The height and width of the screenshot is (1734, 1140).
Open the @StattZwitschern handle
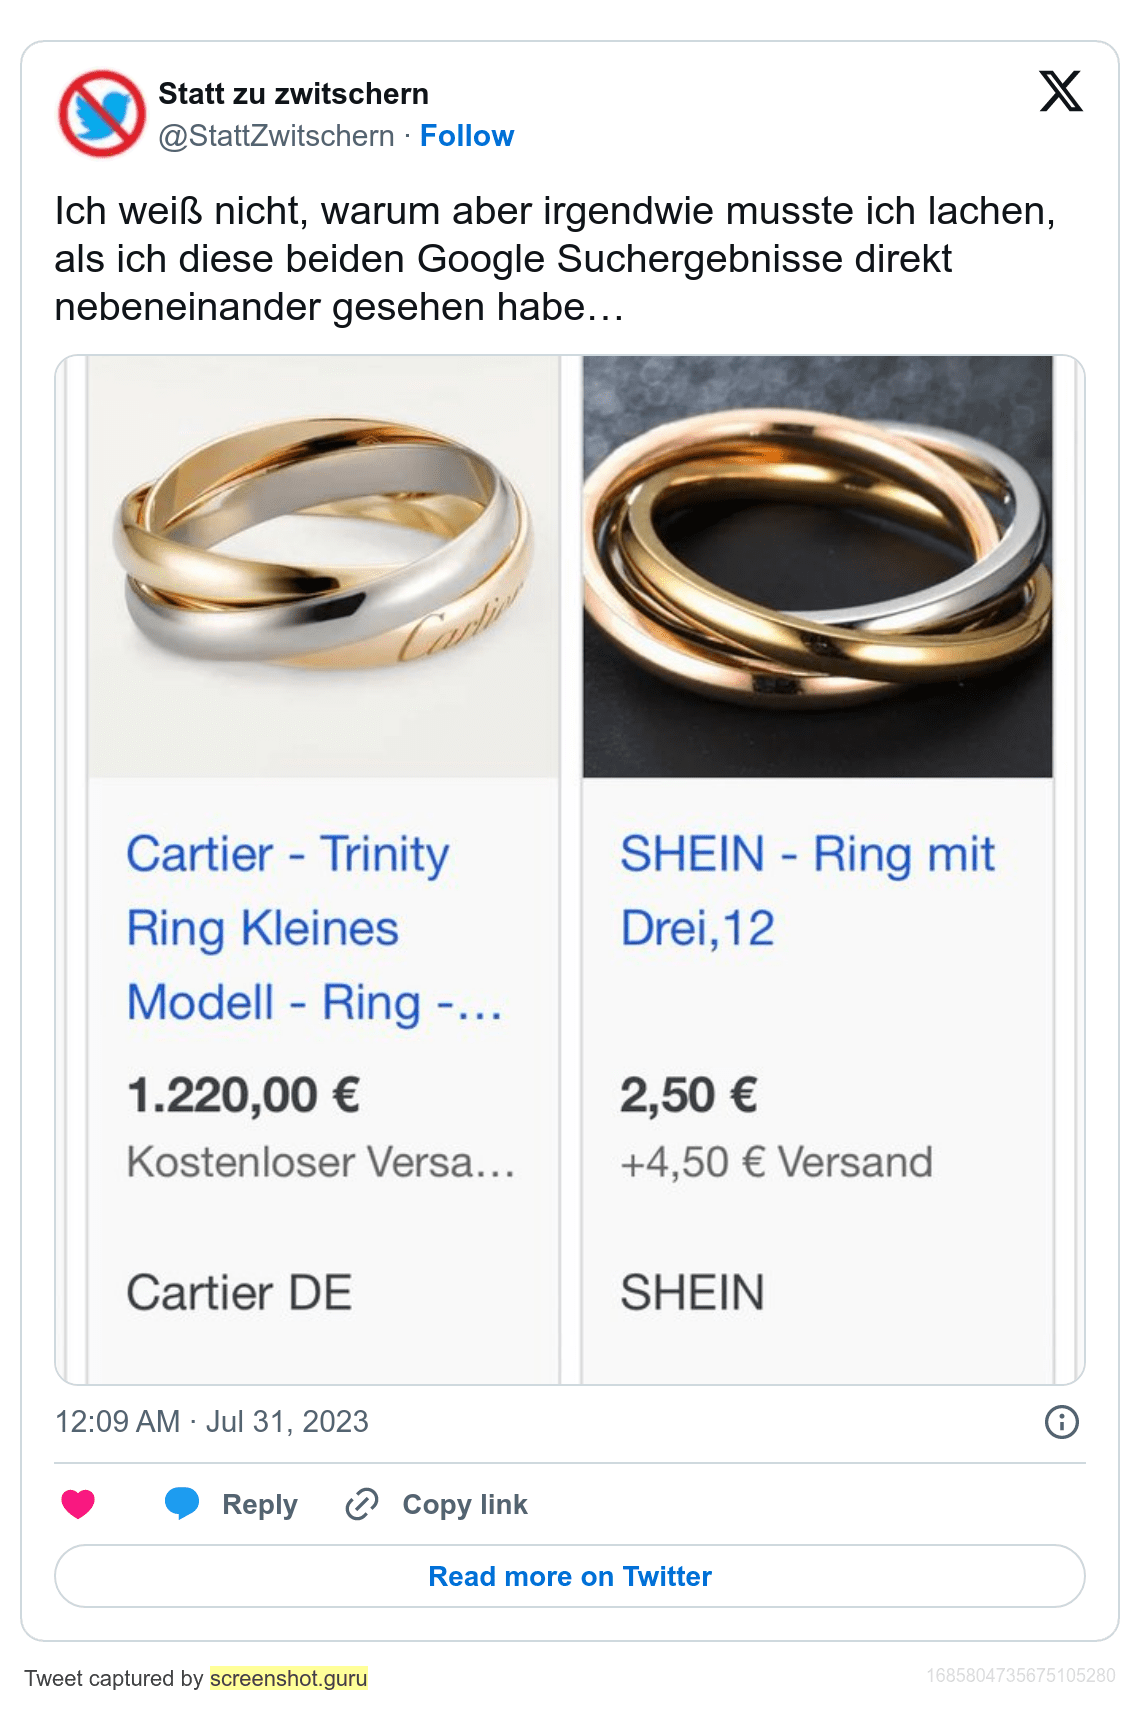pos(276,136)
